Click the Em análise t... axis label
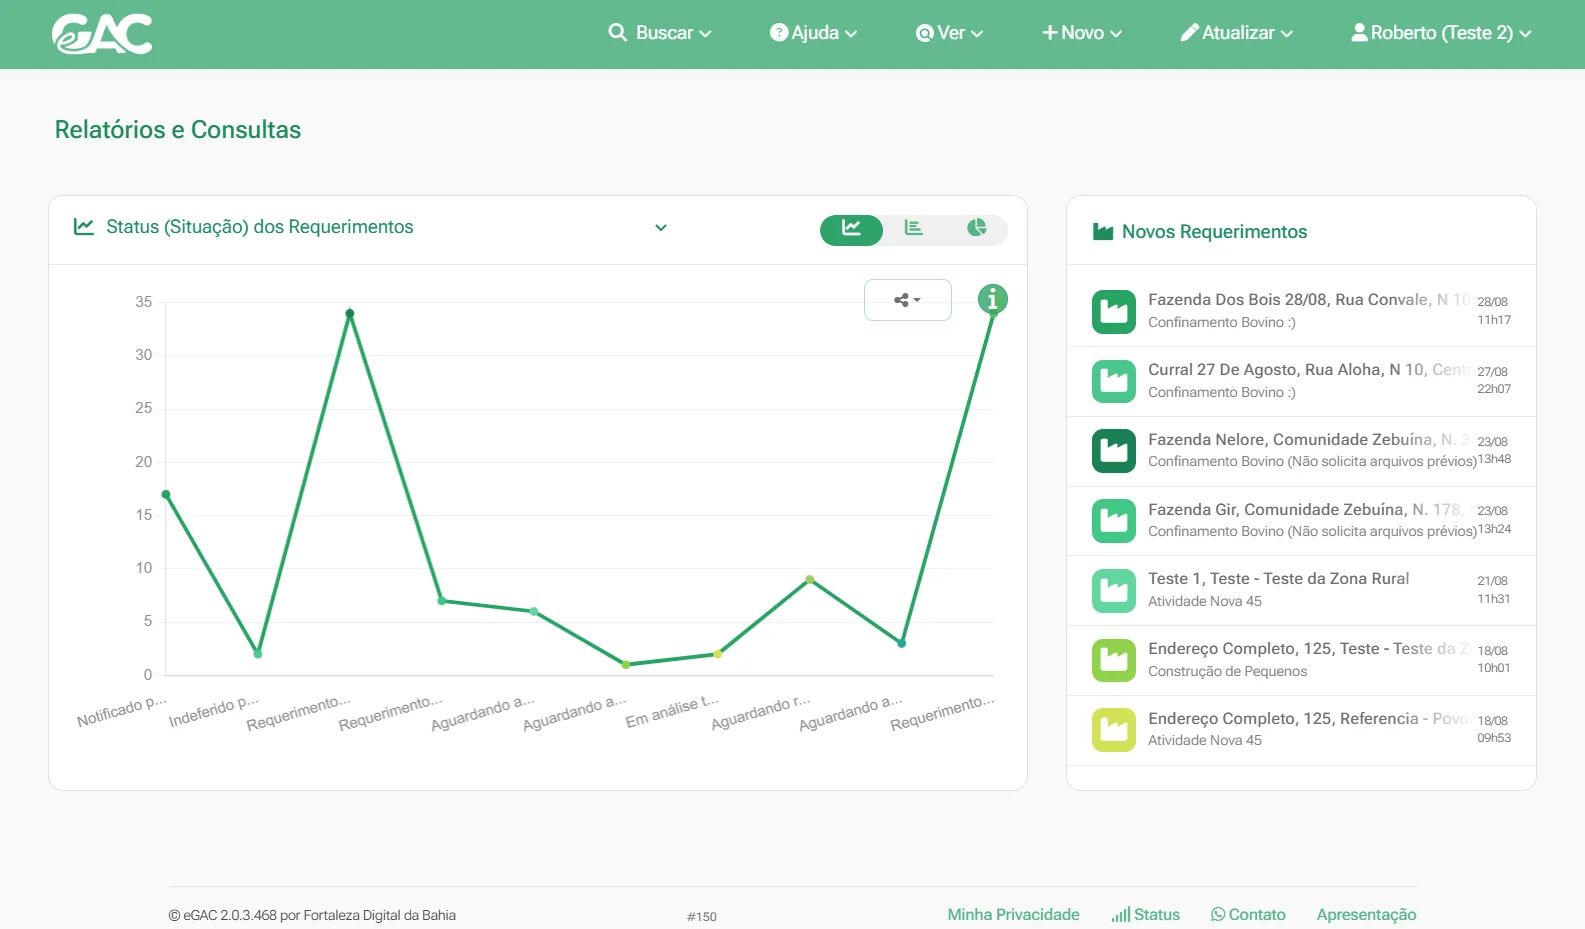 (x=672, y=711)
